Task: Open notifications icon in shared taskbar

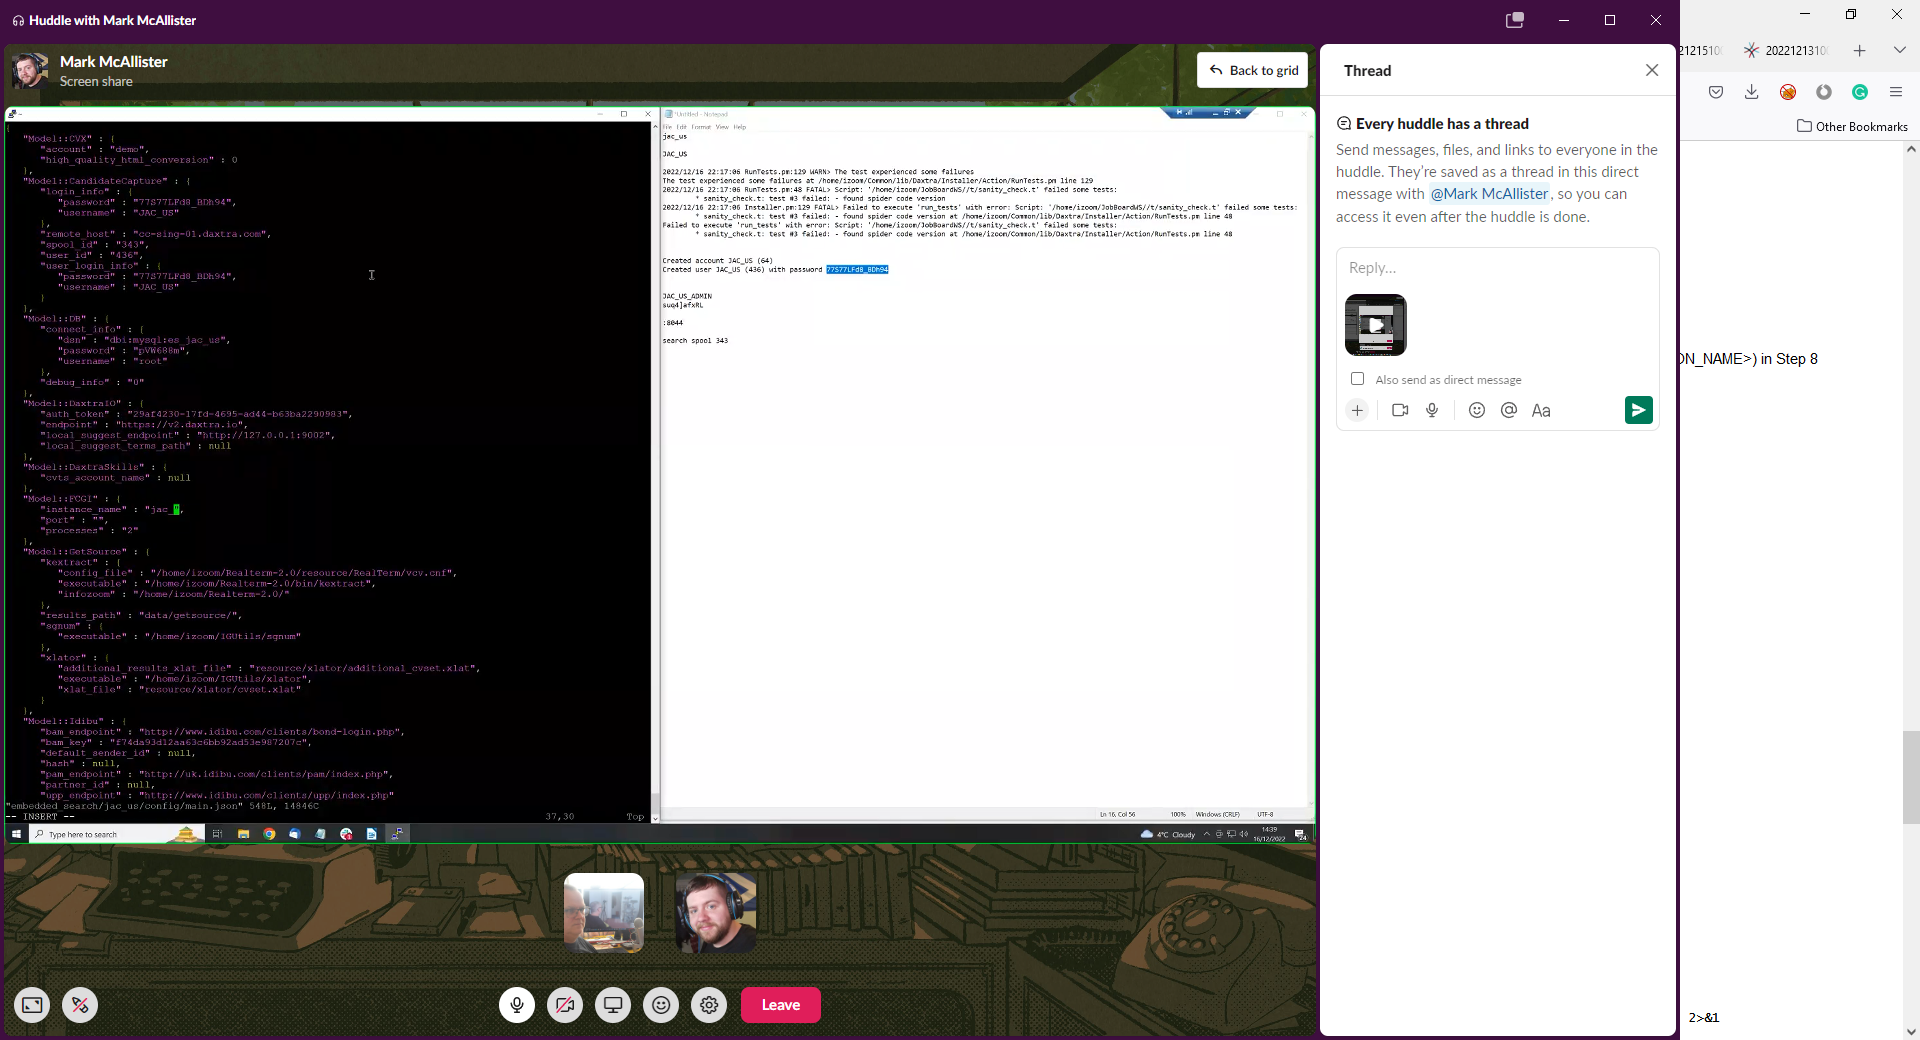Action: [x=1300, y=834]
